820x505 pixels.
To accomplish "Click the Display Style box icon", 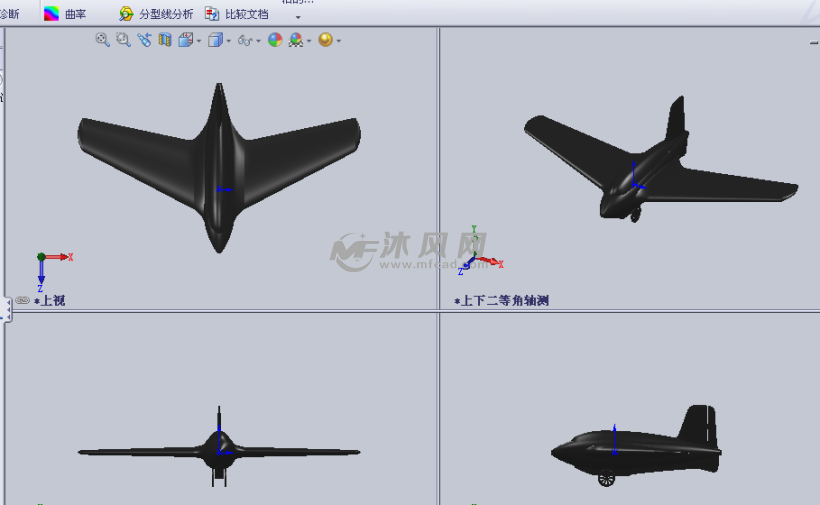I will pos(215,40).
